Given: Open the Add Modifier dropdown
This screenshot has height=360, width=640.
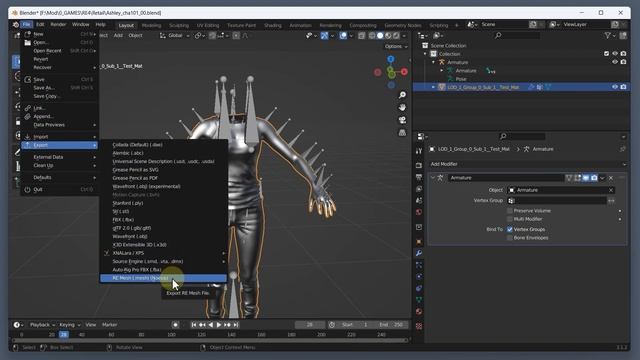Looking at the screenshot, I should tap(528, 164).
